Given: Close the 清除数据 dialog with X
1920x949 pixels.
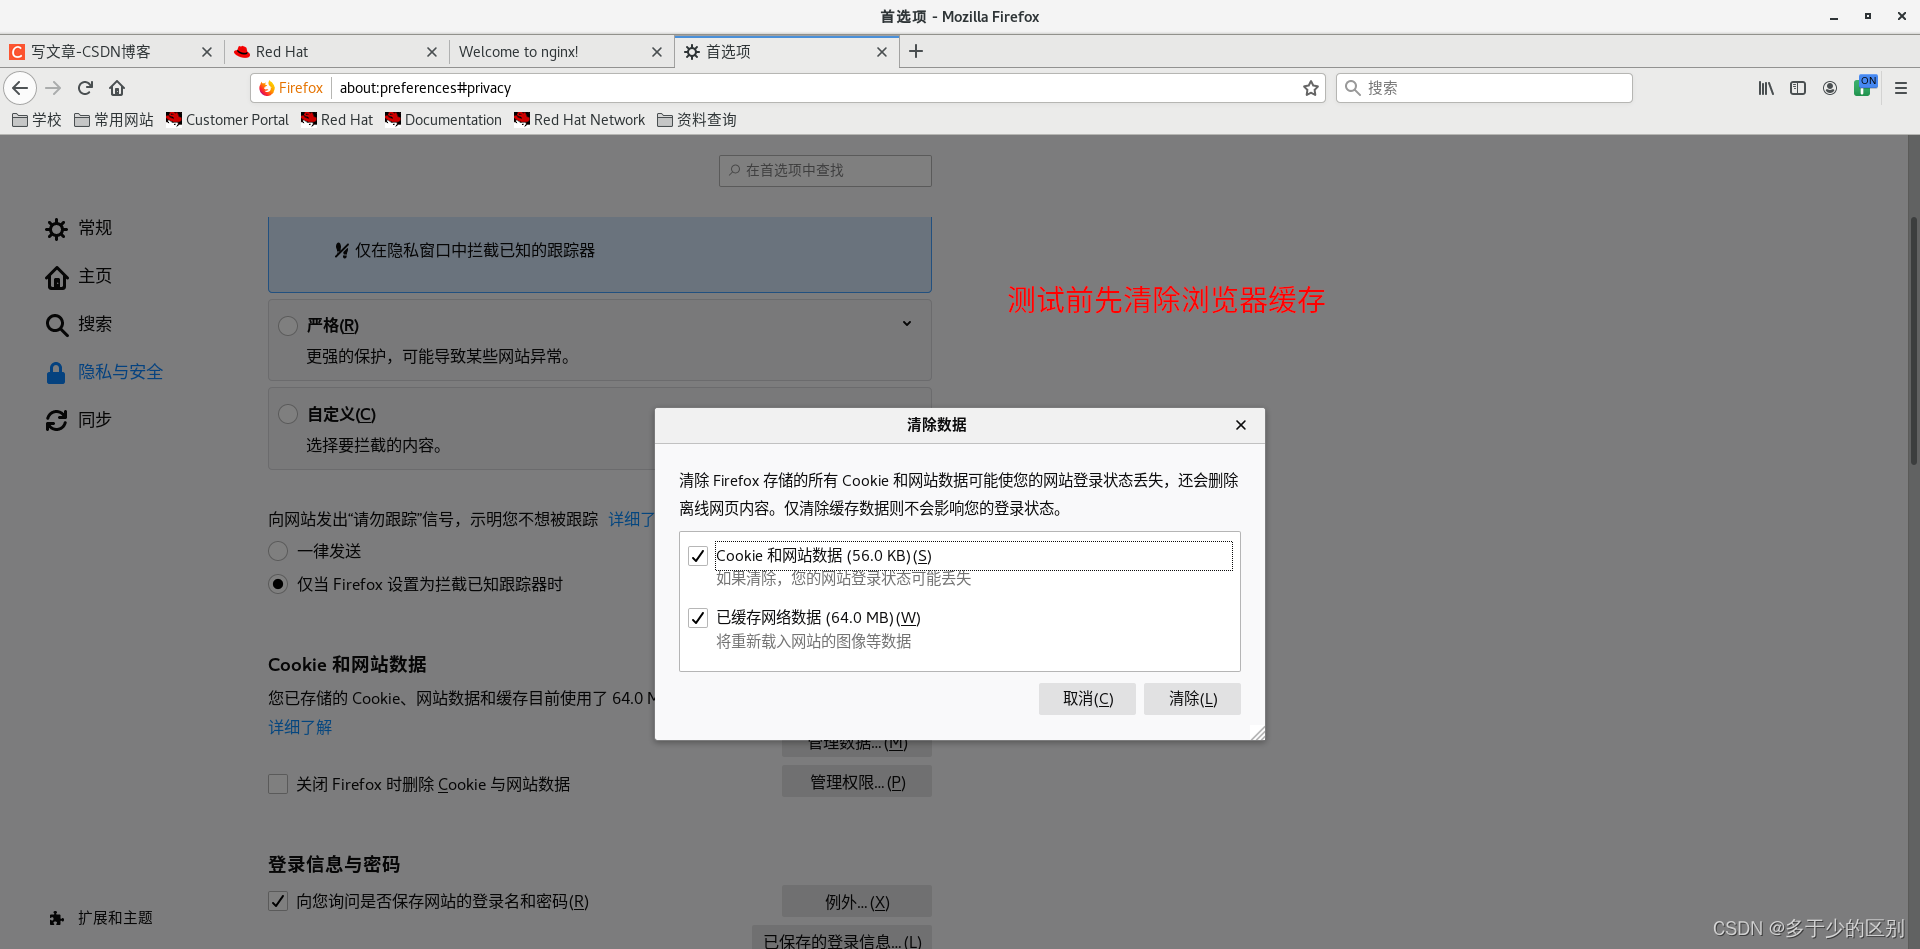Looking at the screenshot, I should [1241, 425].
